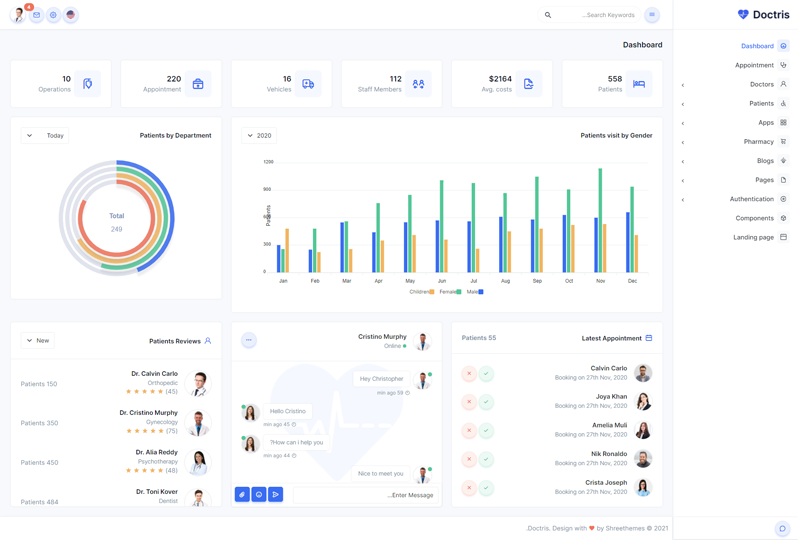Open the emoji picker in chat
Image resolution: width=798 pixels, height=540 pixels.
259,494
